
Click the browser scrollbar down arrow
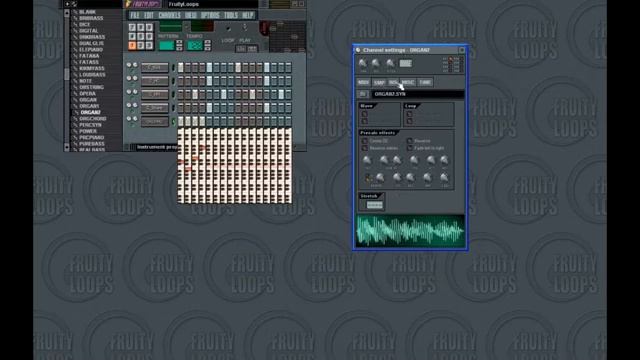(67, 147)
